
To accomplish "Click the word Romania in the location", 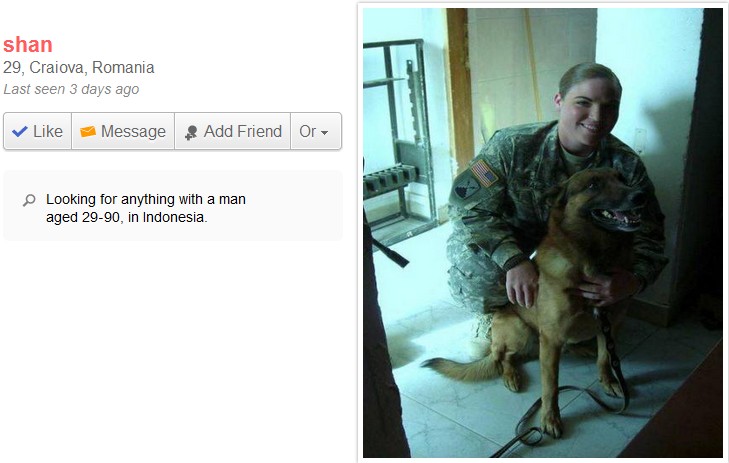I will (x=123, y=67).
